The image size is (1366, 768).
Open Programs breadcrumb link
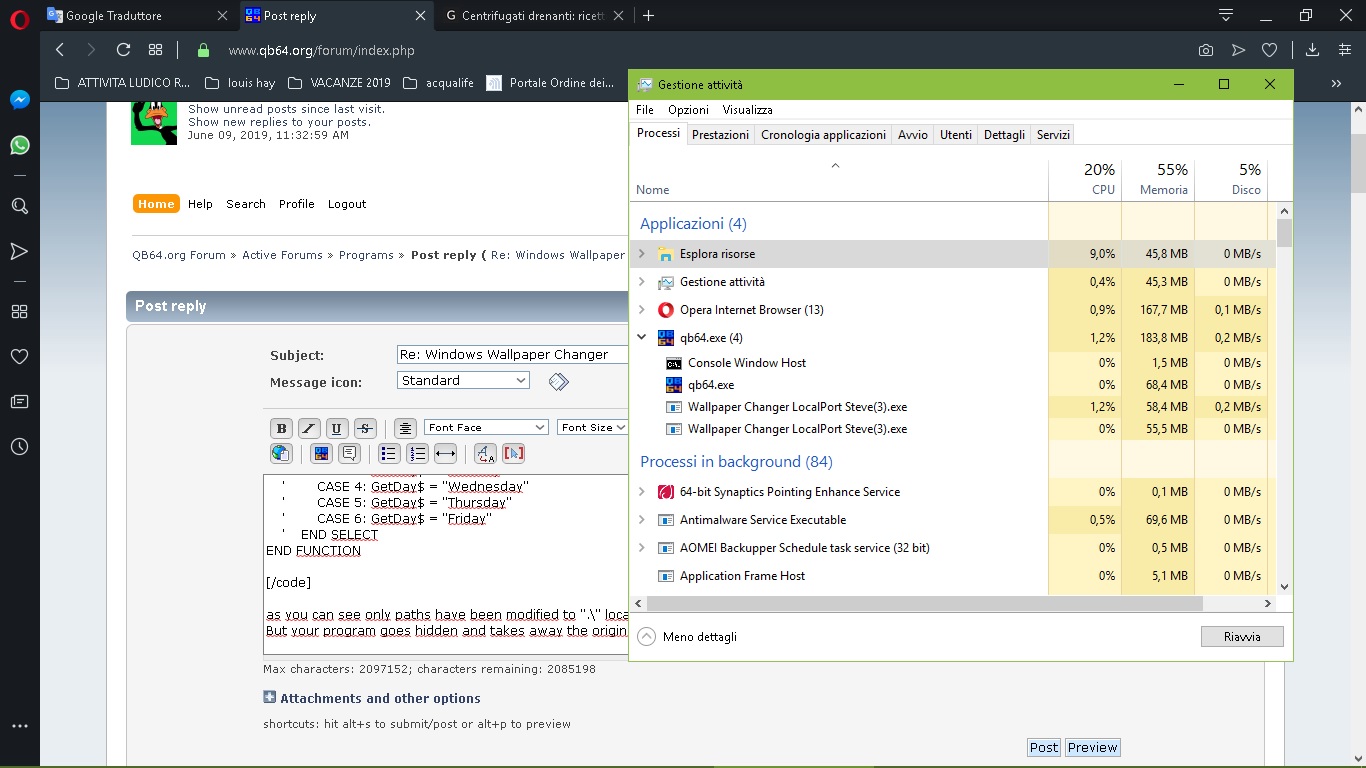point(366,255)
